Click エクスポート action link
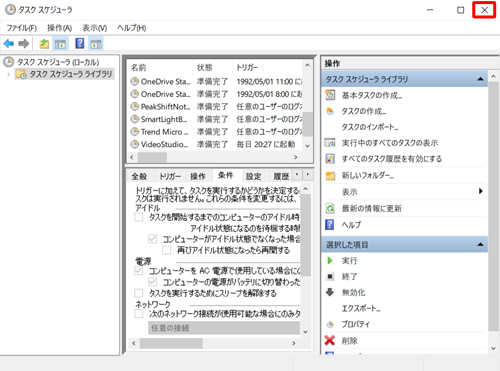The width and height of the screenshot is (500, 371). [361, 309]
